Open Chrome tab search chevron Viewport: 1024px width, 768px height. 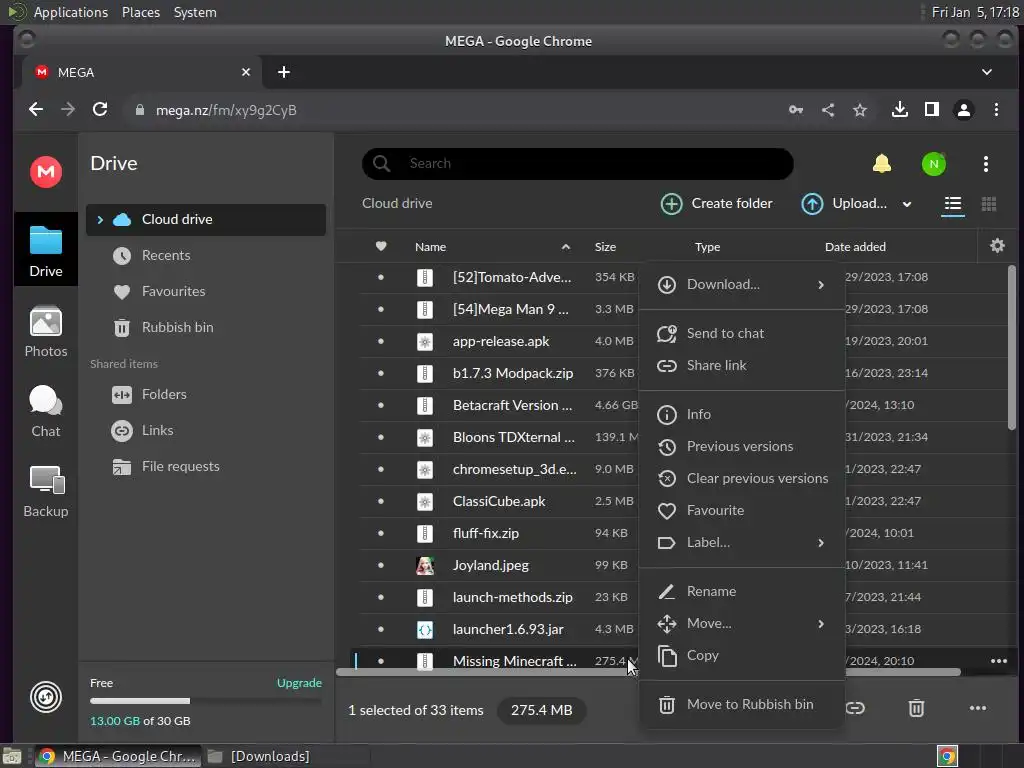tap(987, 72)
